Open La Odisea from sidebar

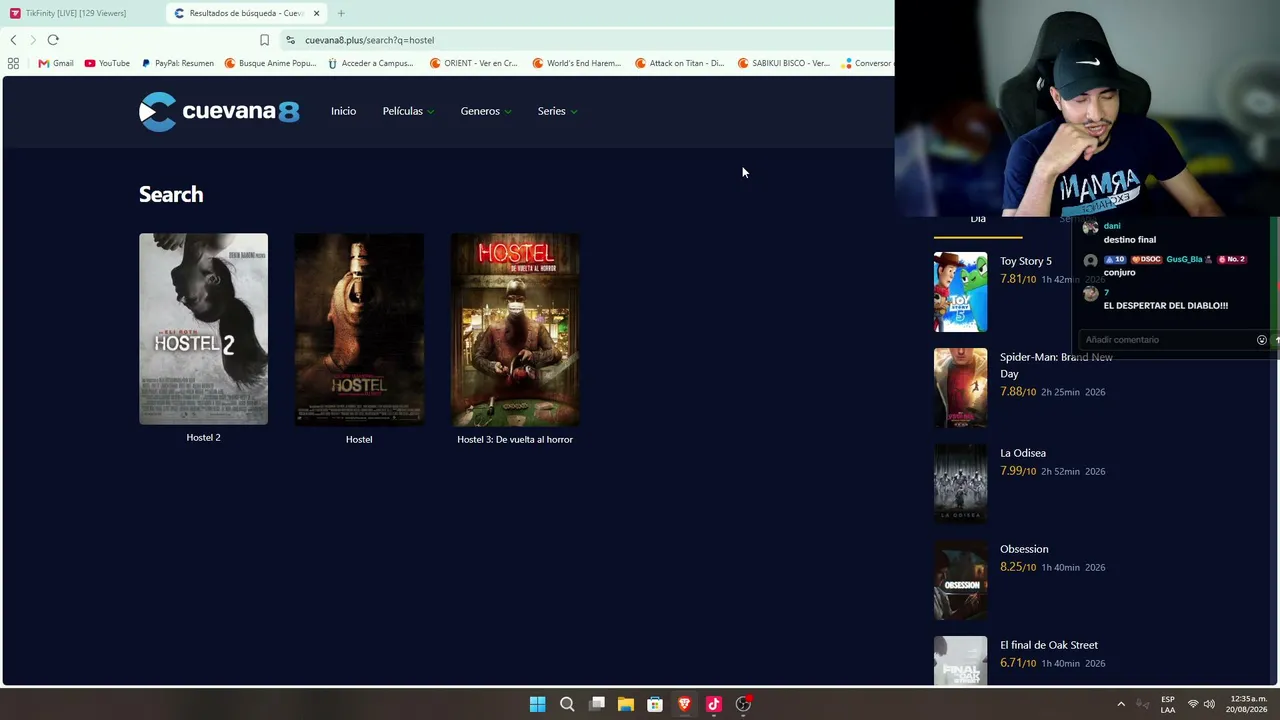[x=1023, y=453]
